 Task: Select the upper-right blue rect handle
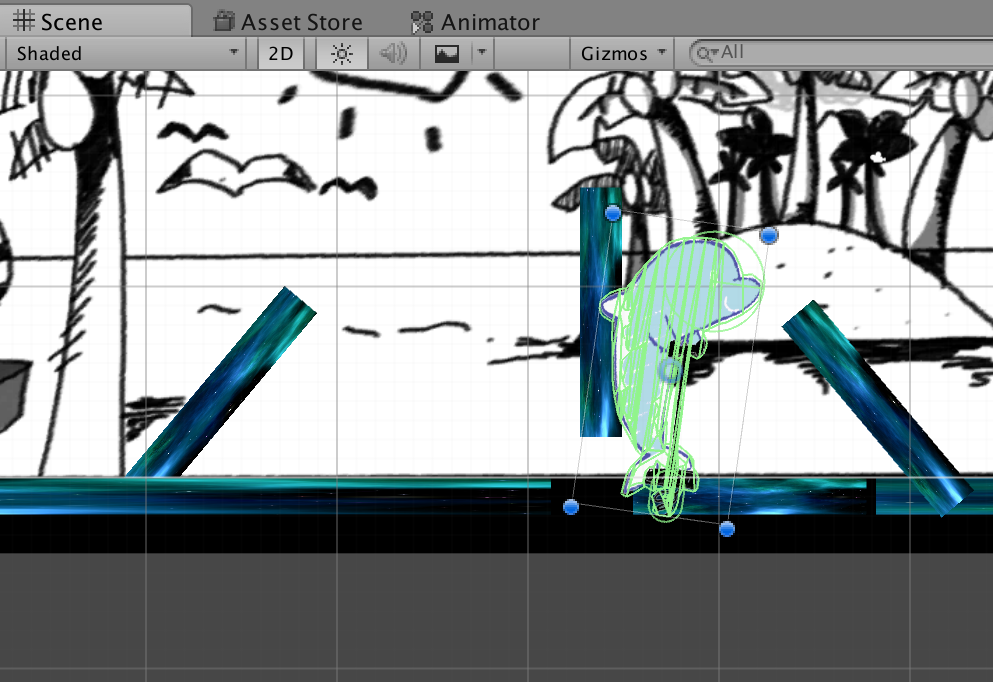tap(769, 236)
